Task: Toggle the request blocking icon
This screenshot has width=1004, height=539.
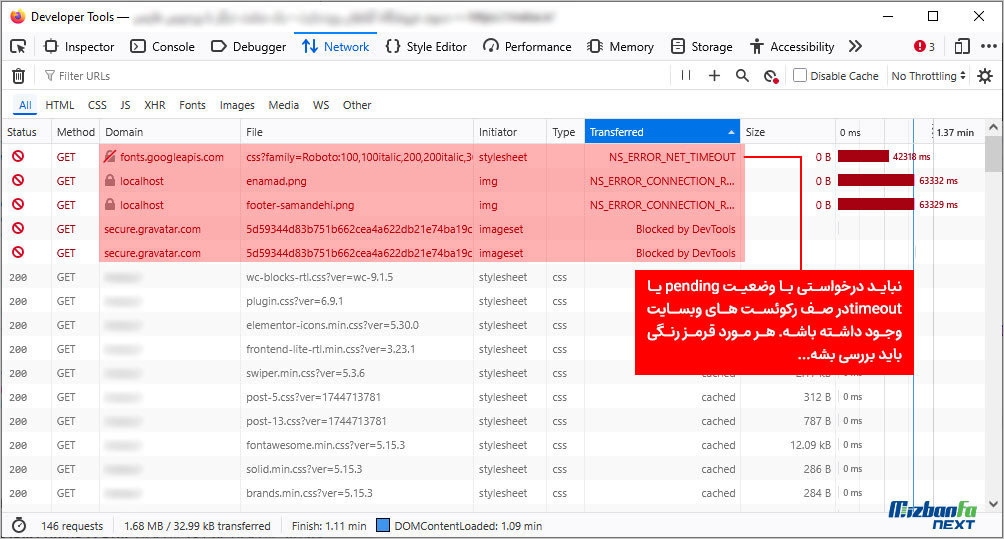Action: click(x=771, y=76)
